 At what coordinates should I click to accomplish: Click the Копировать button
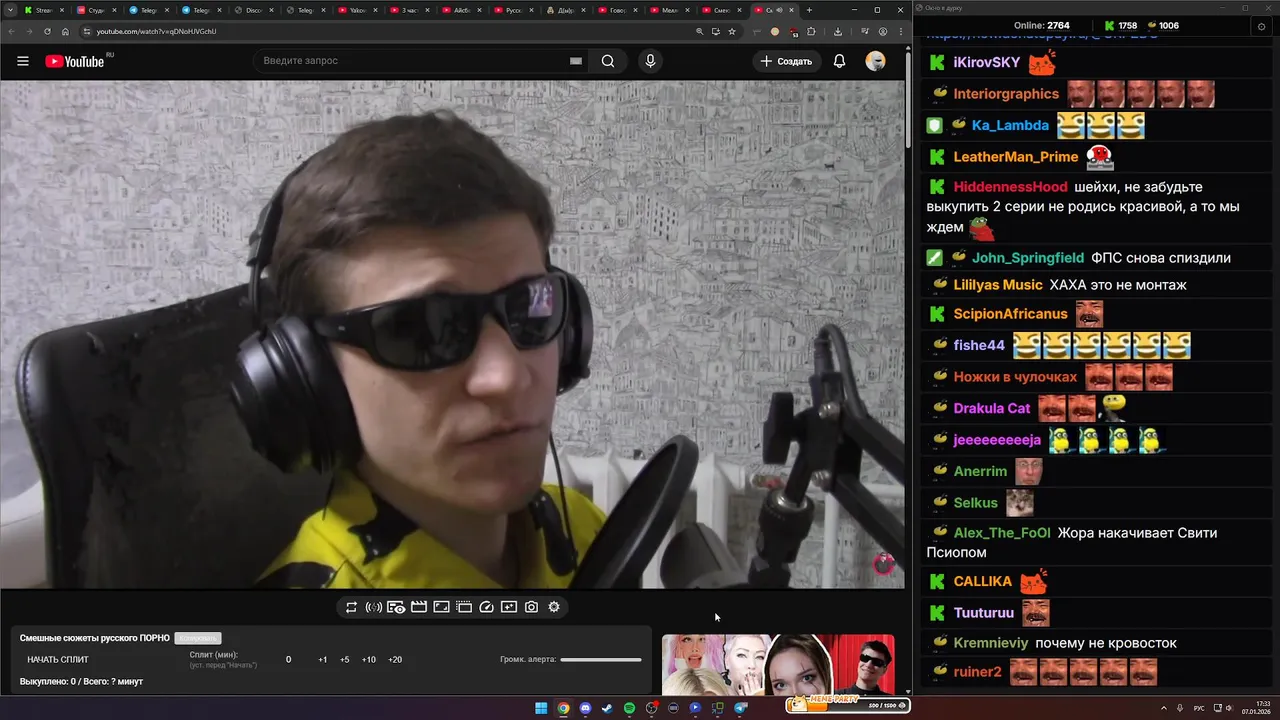coord(197,638)
